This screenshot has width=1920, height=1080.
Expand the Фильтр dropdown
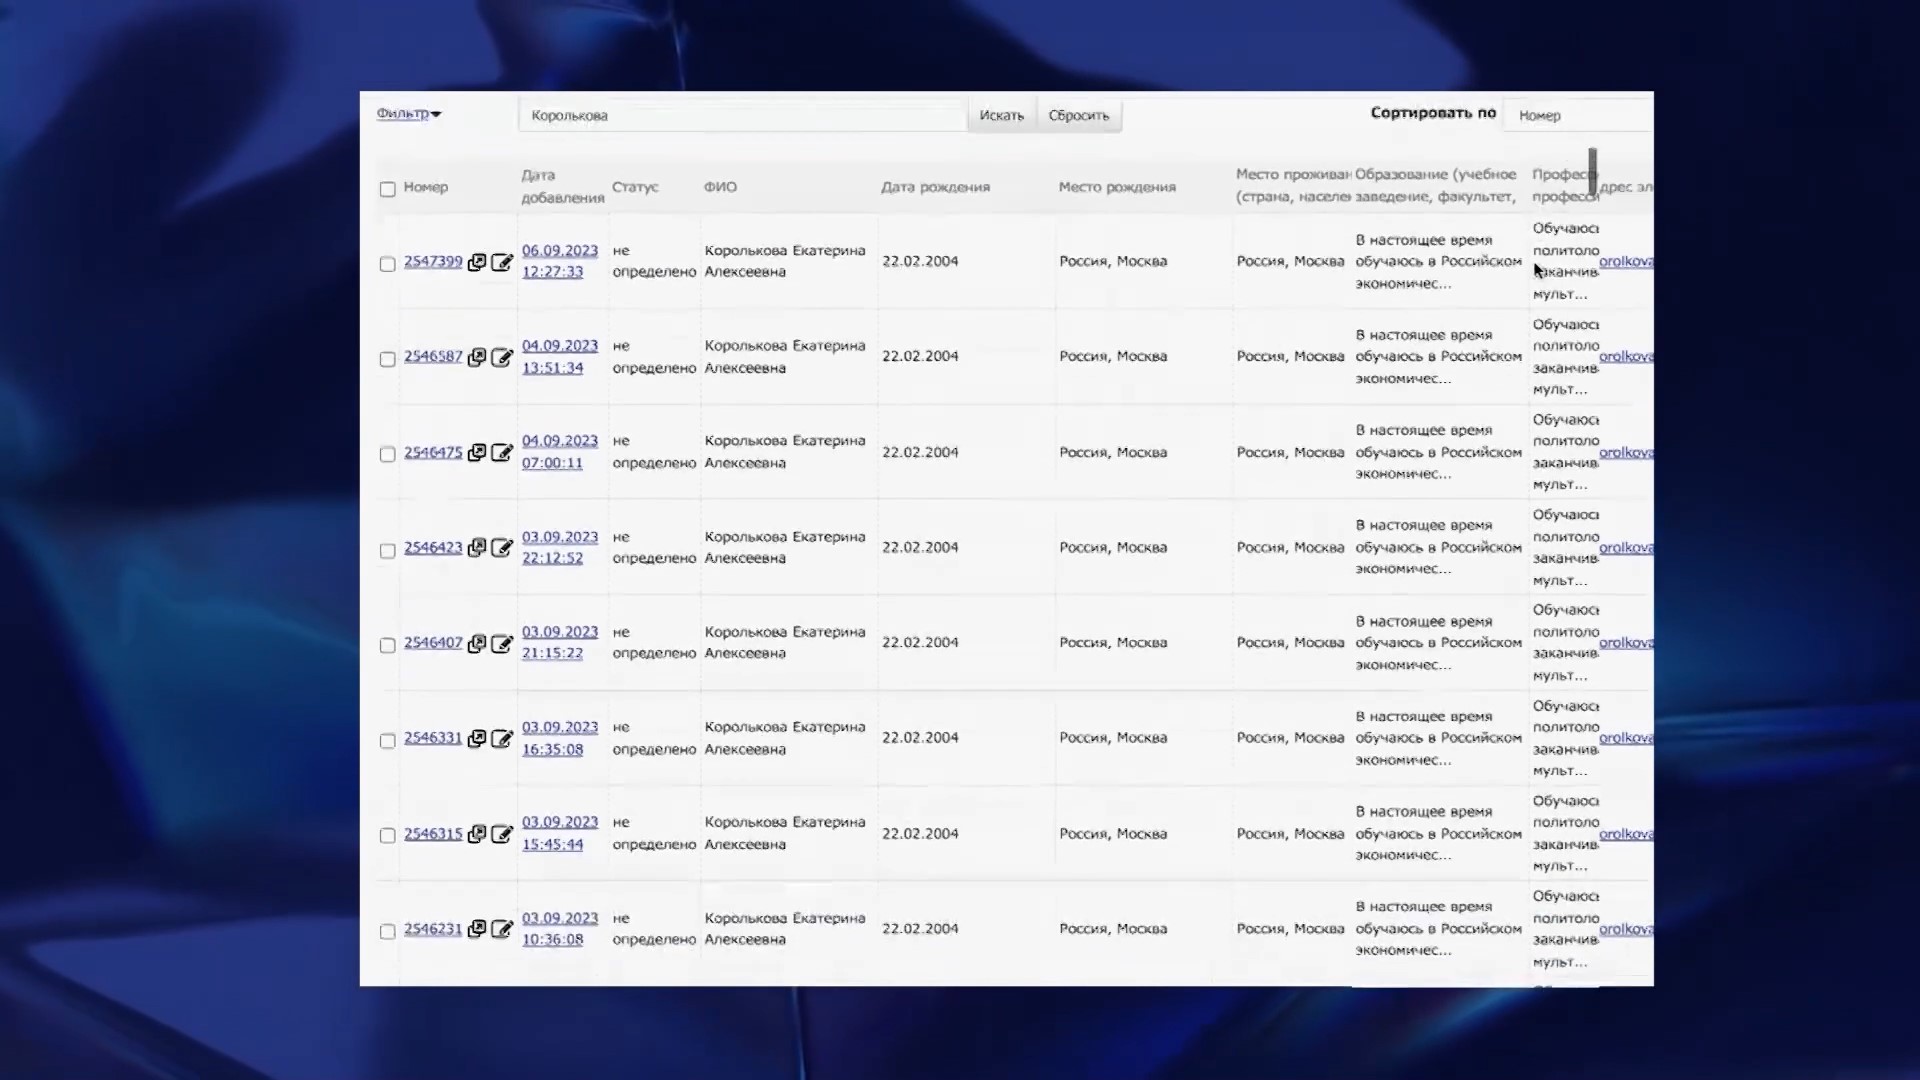pos(409,114)
